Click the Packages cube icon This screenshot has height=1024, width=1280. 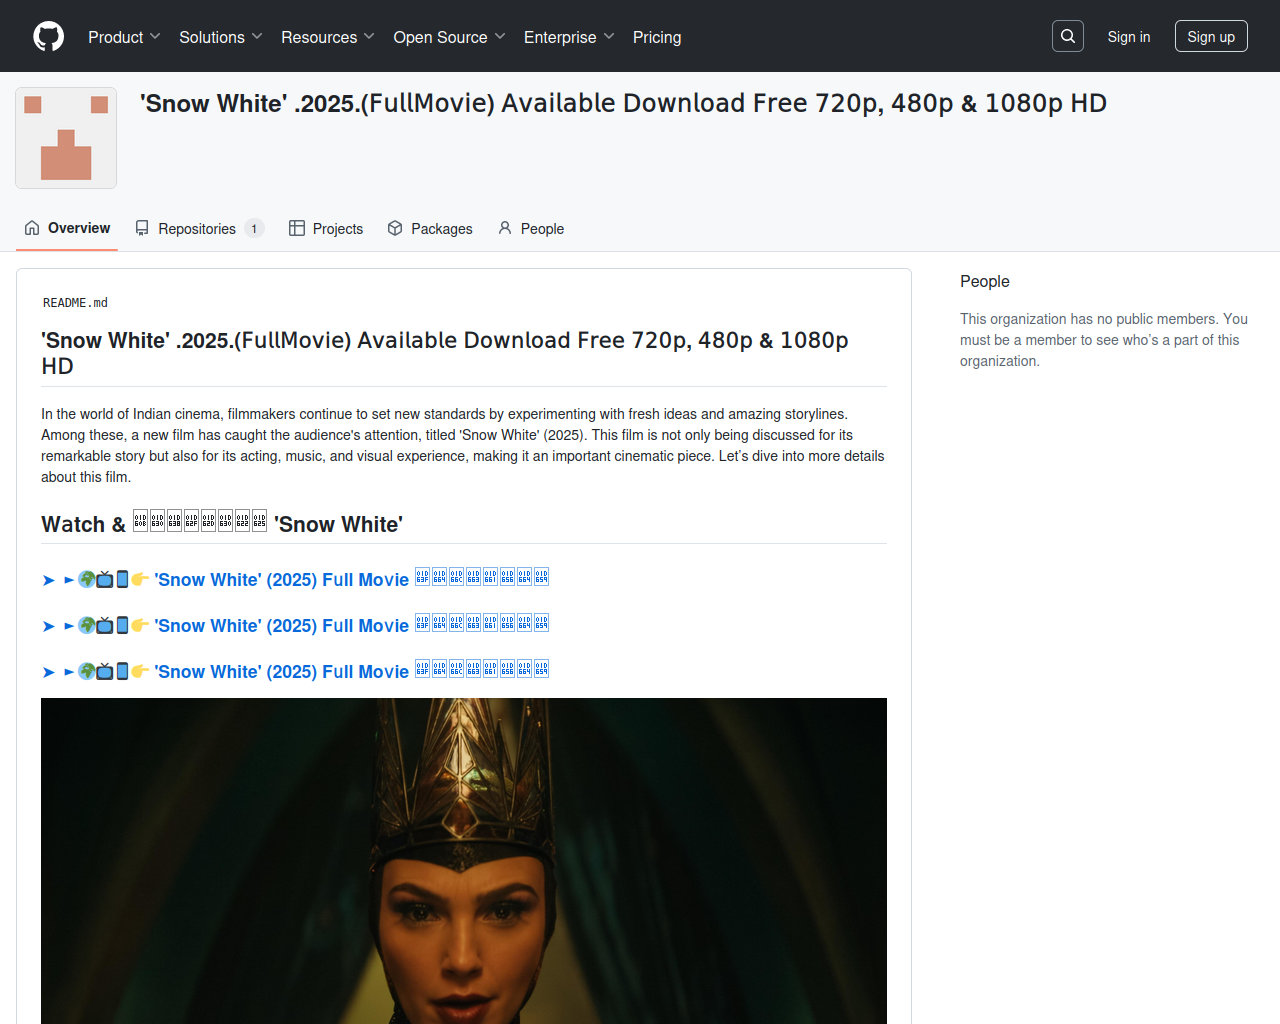[x=395, y=228]
